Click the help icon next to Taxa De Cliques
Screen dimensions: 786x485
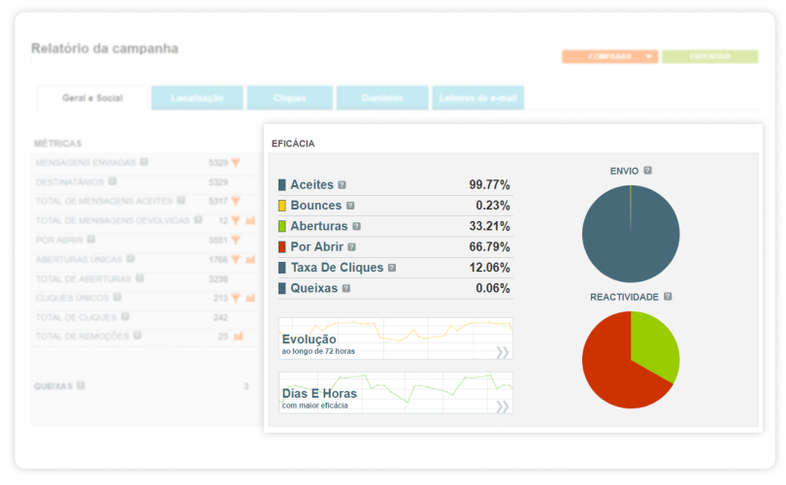click(392, 268)
